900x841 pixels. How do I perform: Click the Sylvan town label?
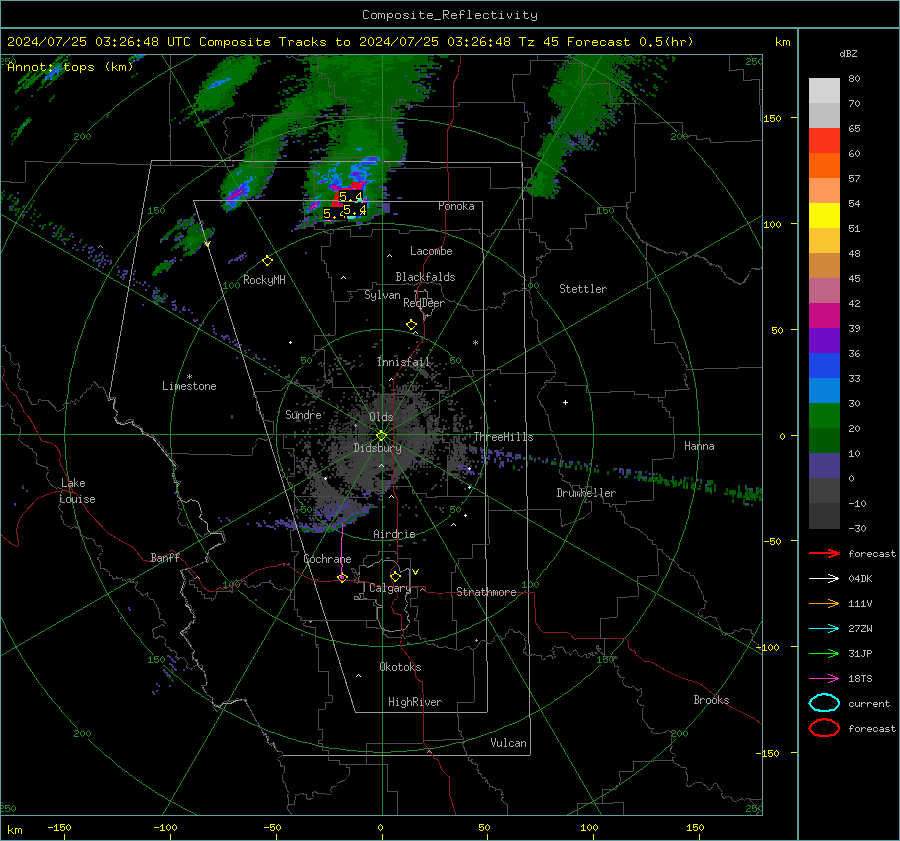(382, 295)
